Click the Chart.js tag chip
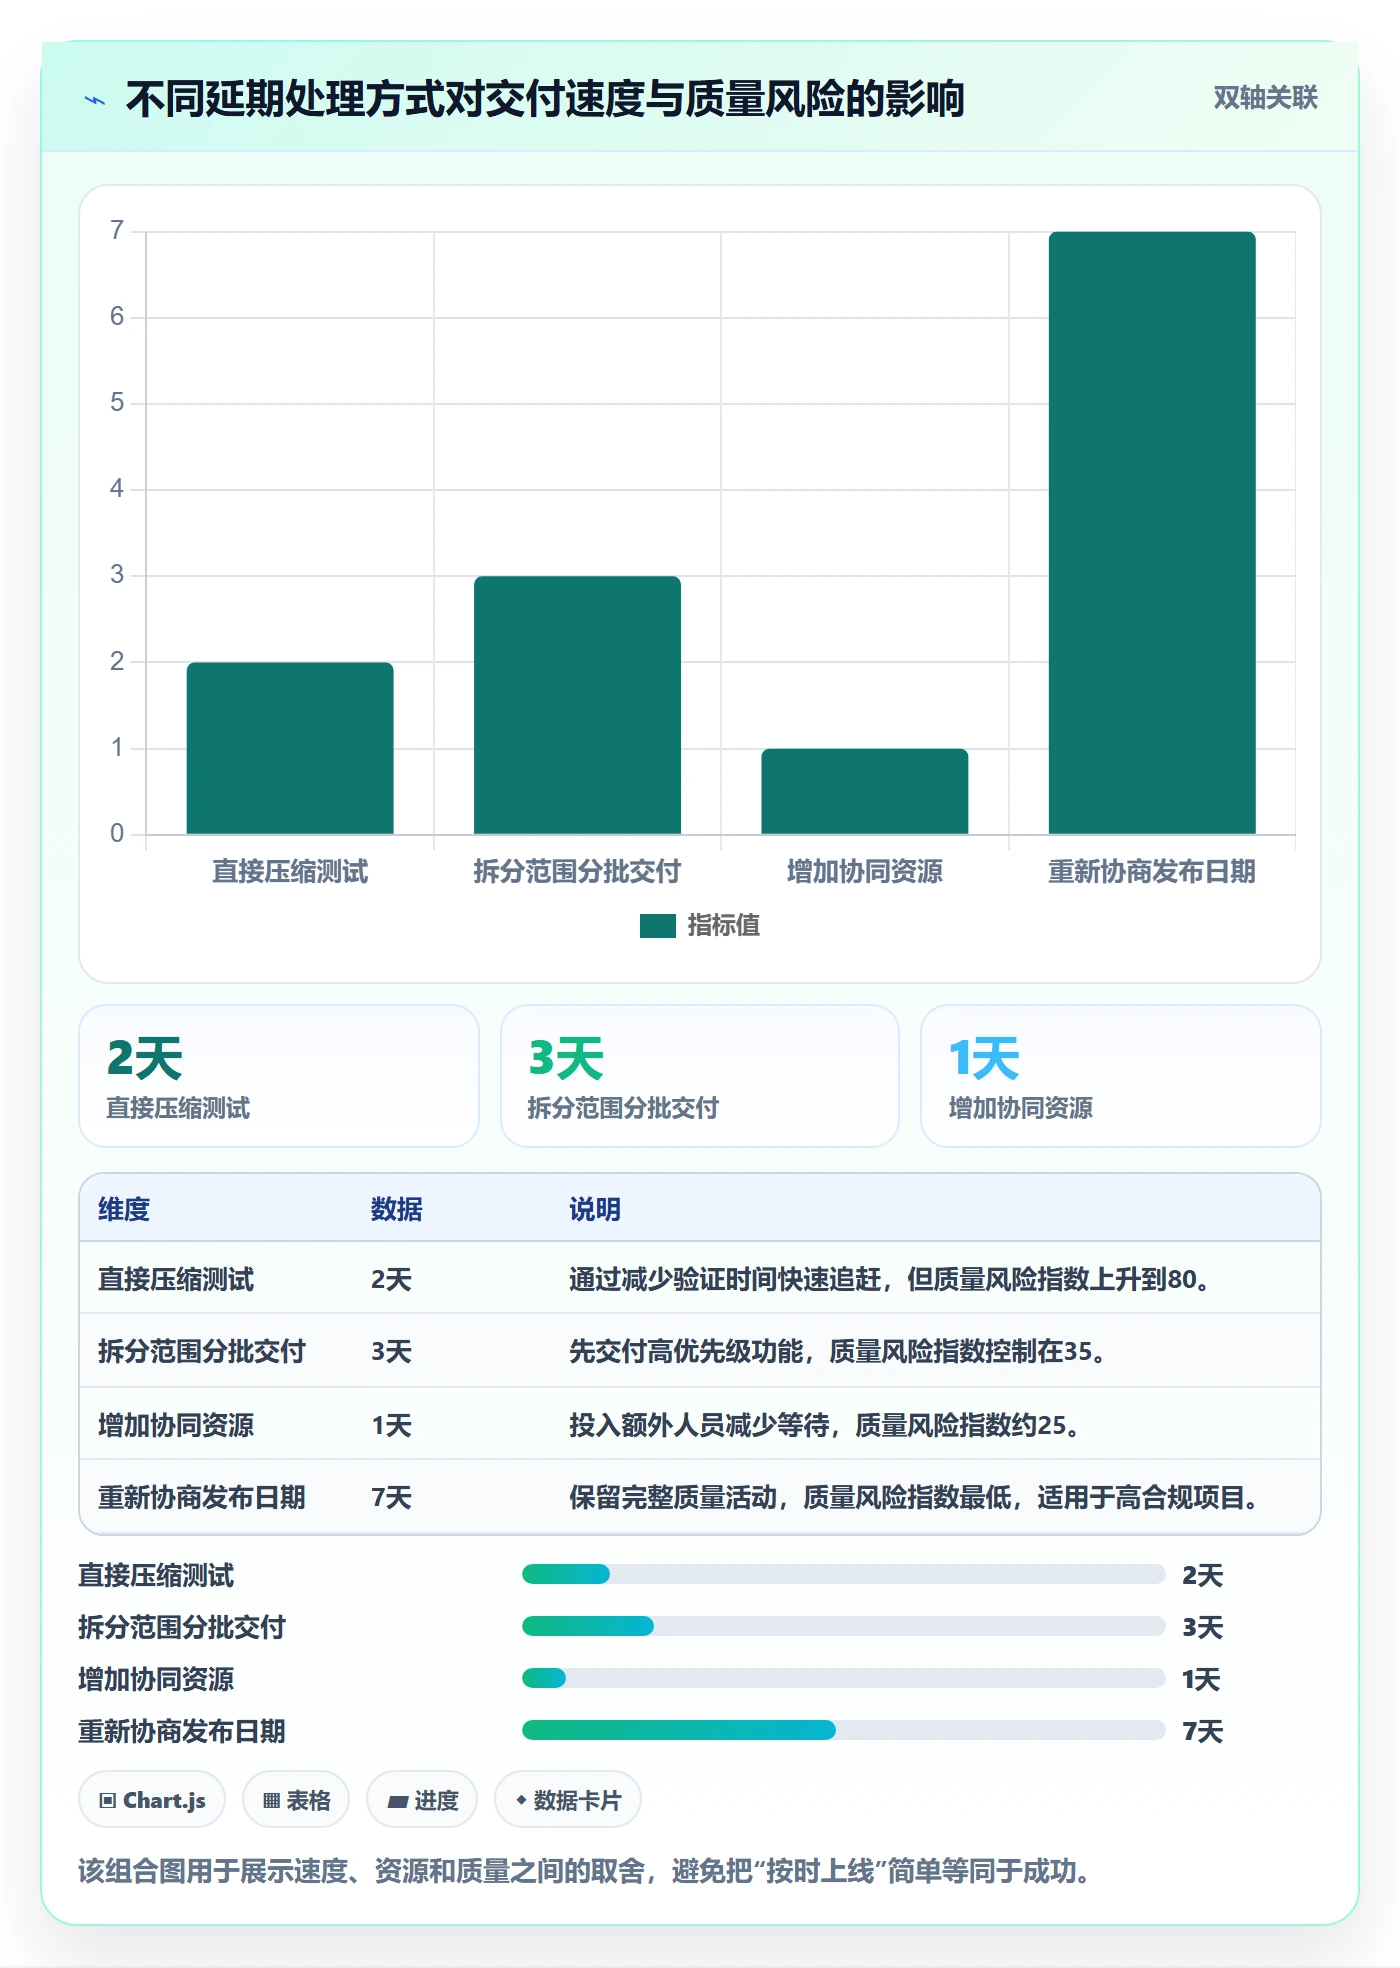1400x1968 pixels. click(152, 1800)
